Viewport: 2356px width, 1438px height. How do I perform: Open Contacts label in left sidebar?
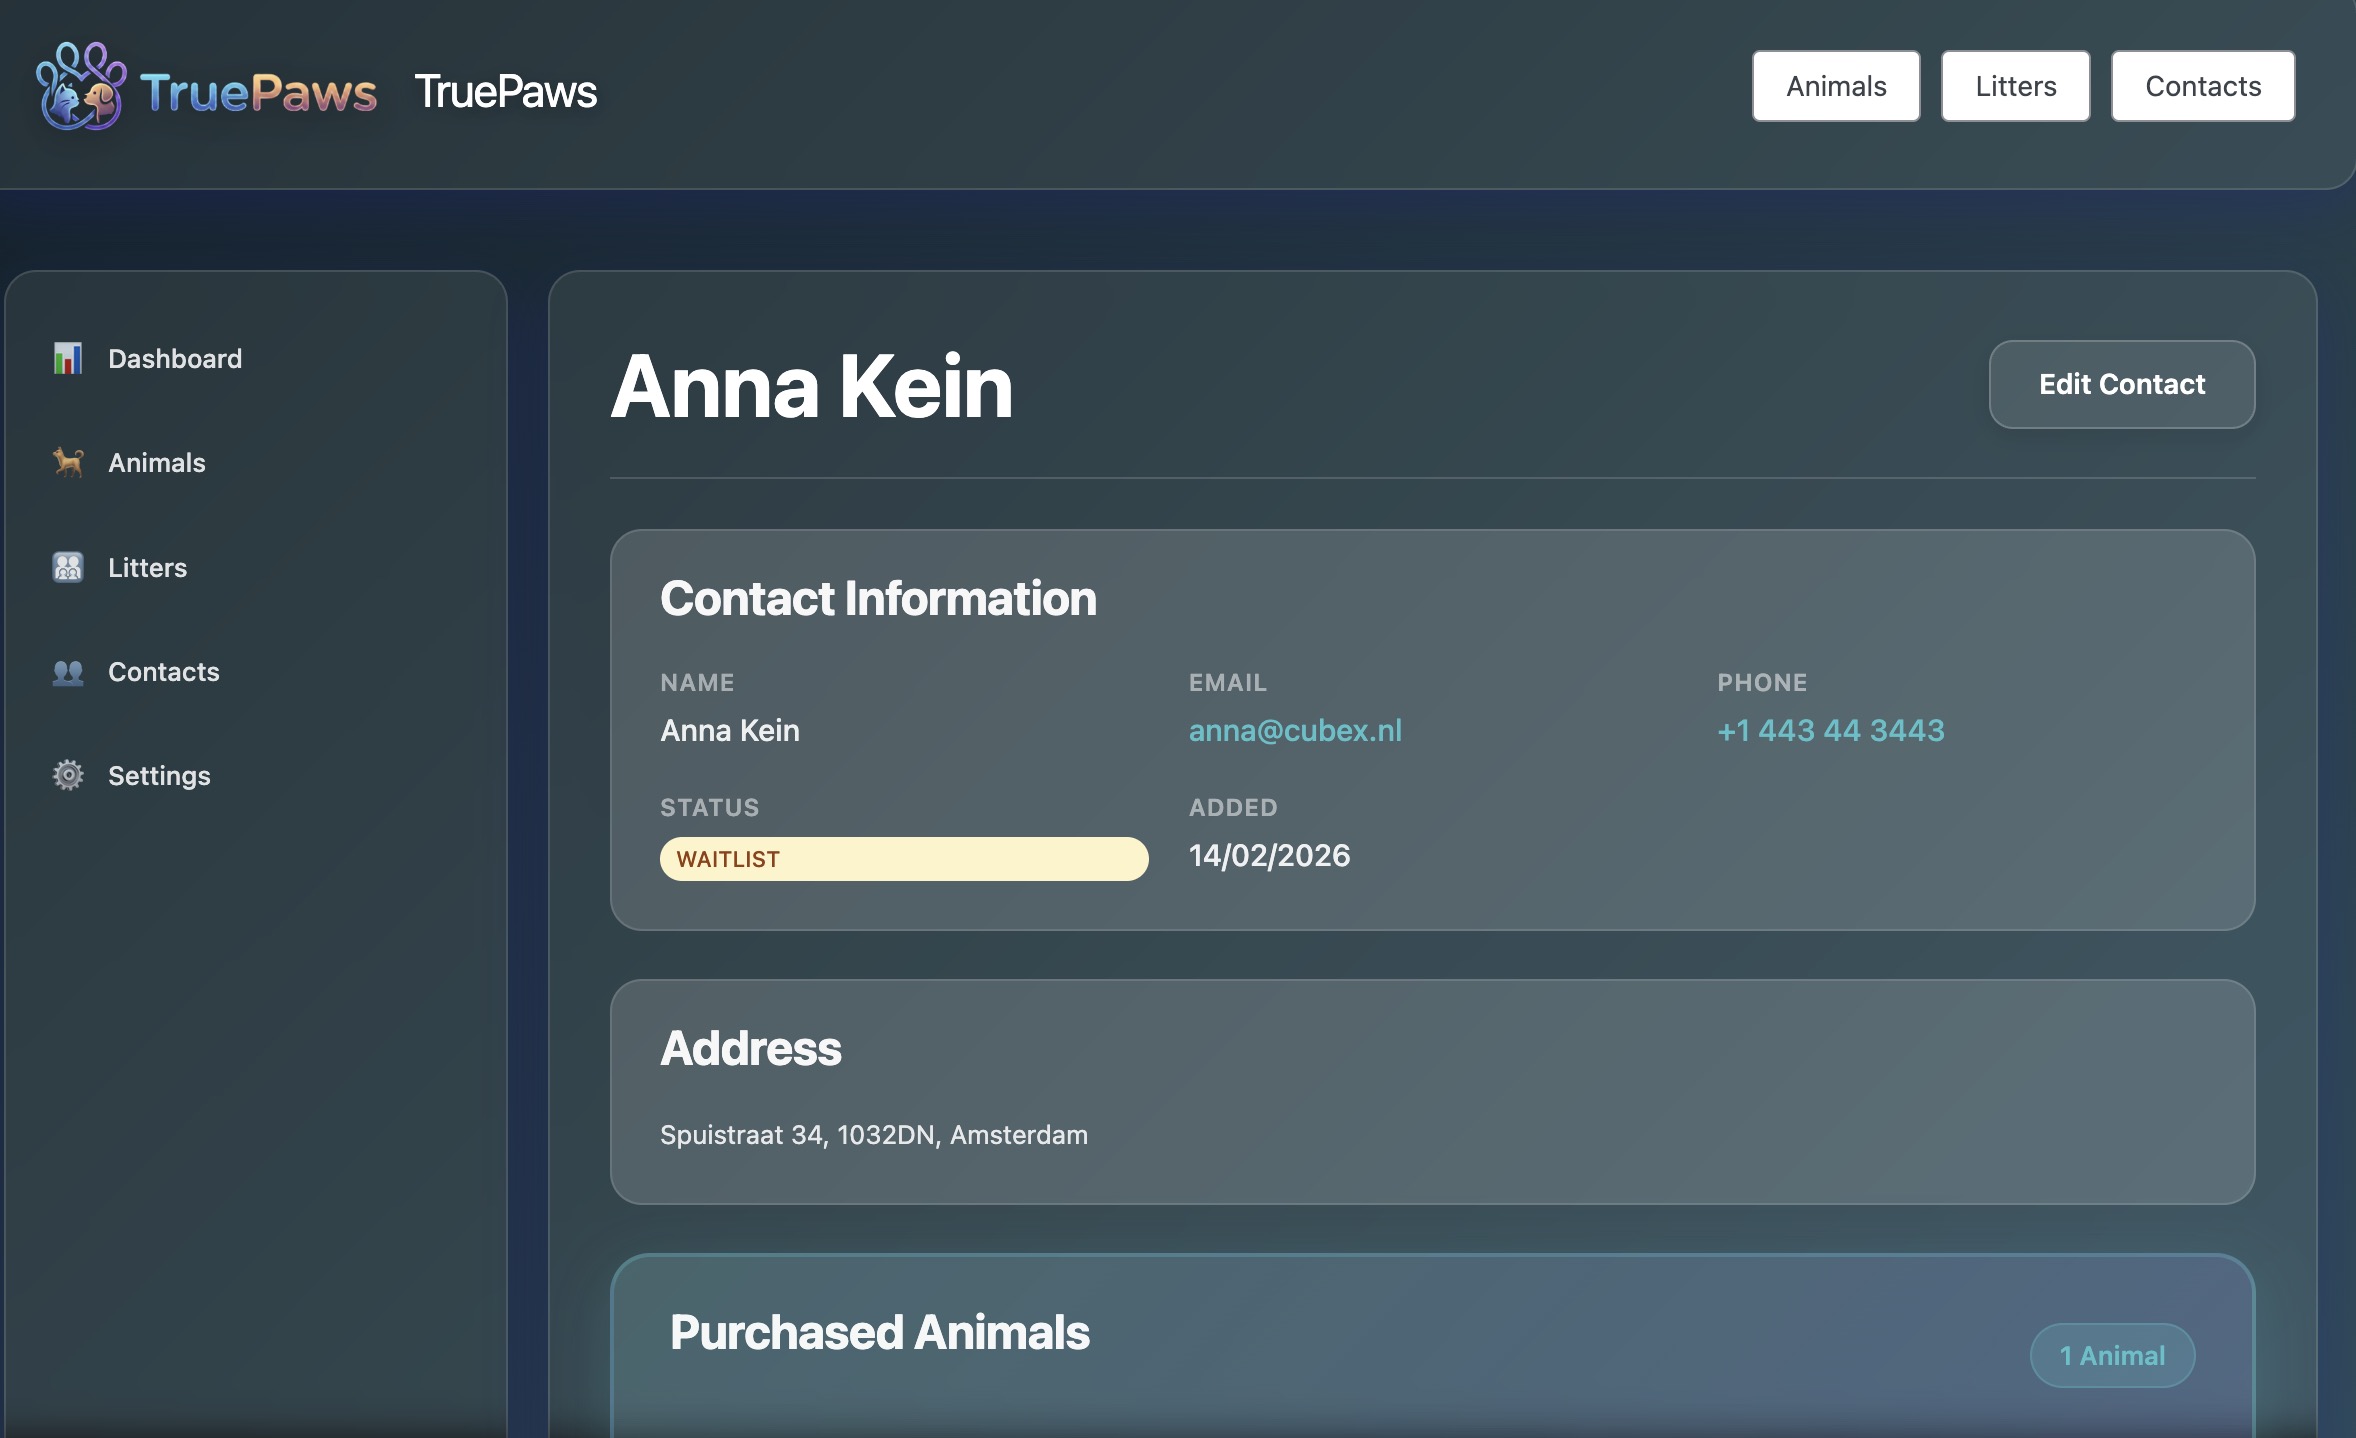coord(163,671)
